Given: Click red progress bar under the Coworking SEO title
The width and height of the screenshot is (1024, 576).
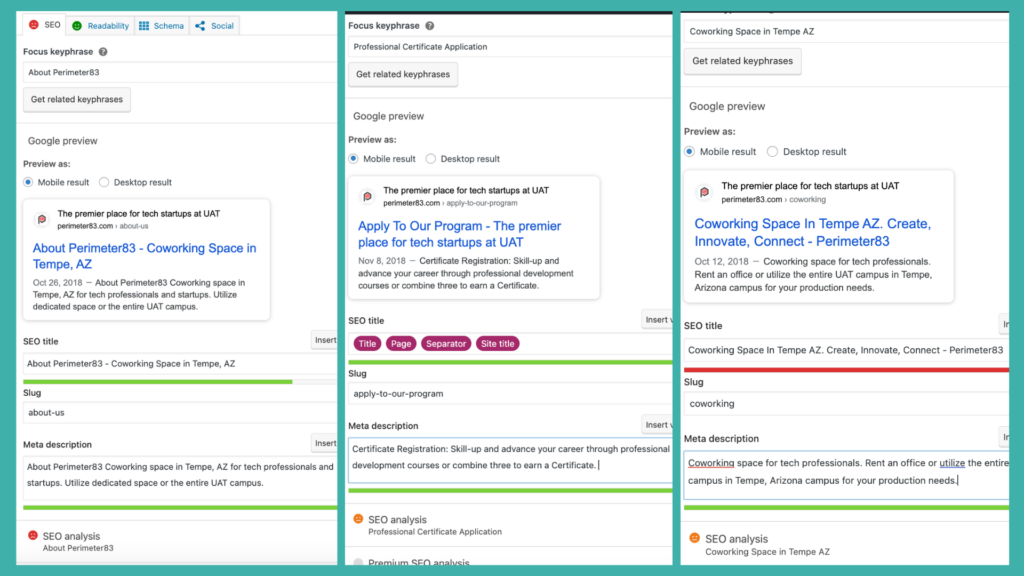Looking at the screenshot, I should point(846,370).
